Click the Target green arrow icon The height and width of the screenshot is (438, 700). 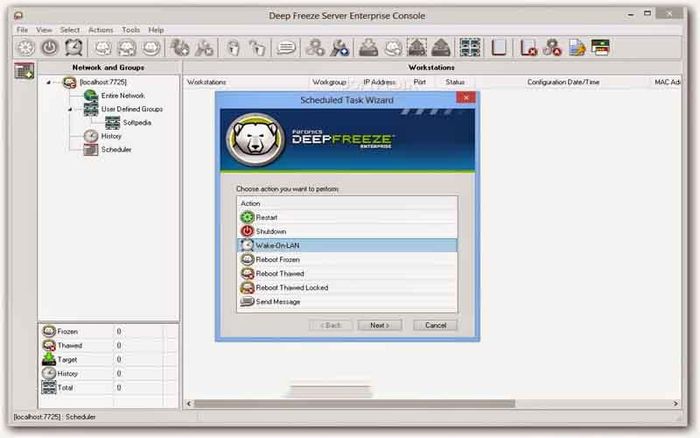coord(49,359)
